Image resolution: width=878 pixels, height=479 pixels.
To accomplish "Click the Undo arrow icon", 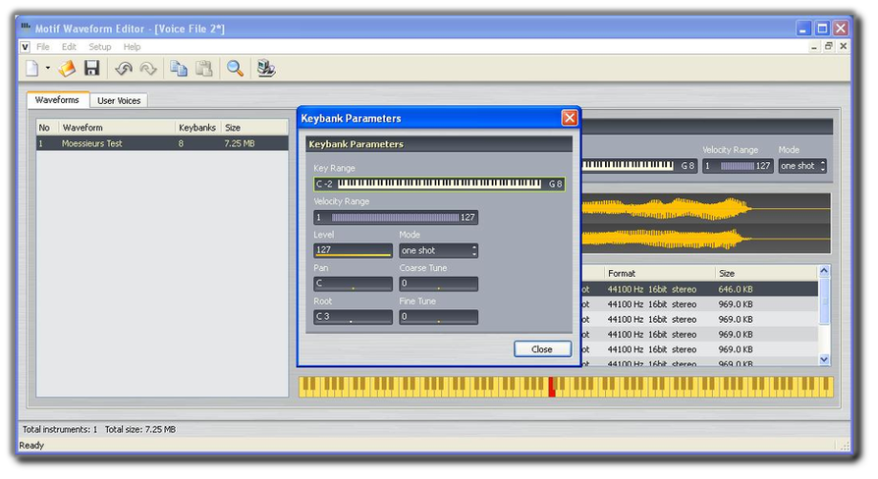I will [123, 68].
